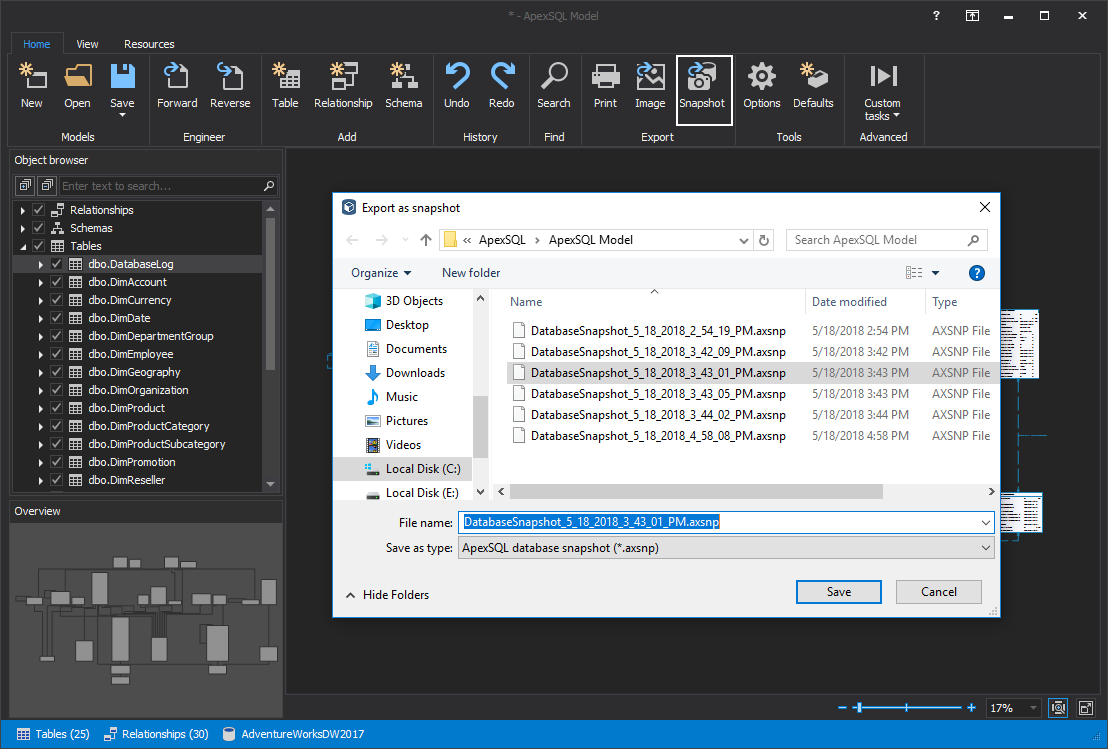The width and height of the screenshot is (1108, 749).
Task: Open the Defaults tool
Action: pyautogui.click(x=813, y=85)
